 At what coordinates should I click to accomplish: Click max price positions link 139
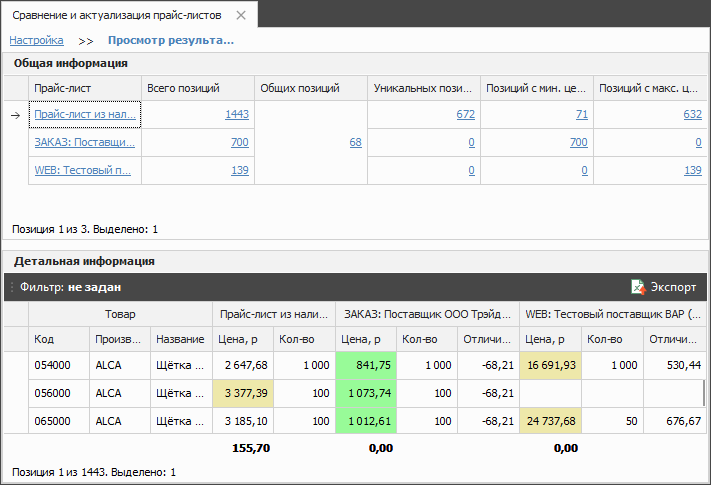tap(693, 170)
